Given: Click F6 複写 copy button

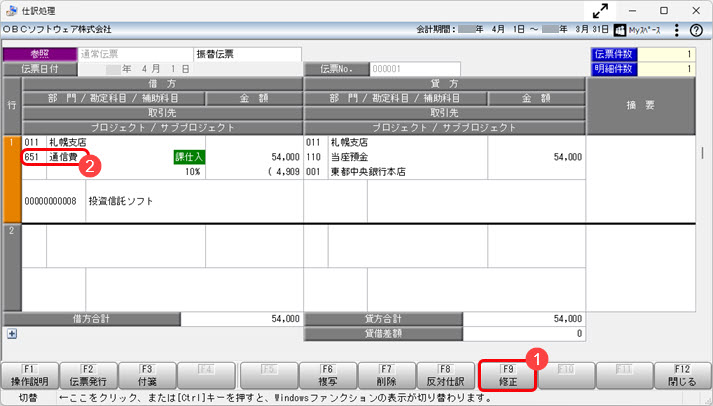Looking at the screenshot, I should (328, 376).
